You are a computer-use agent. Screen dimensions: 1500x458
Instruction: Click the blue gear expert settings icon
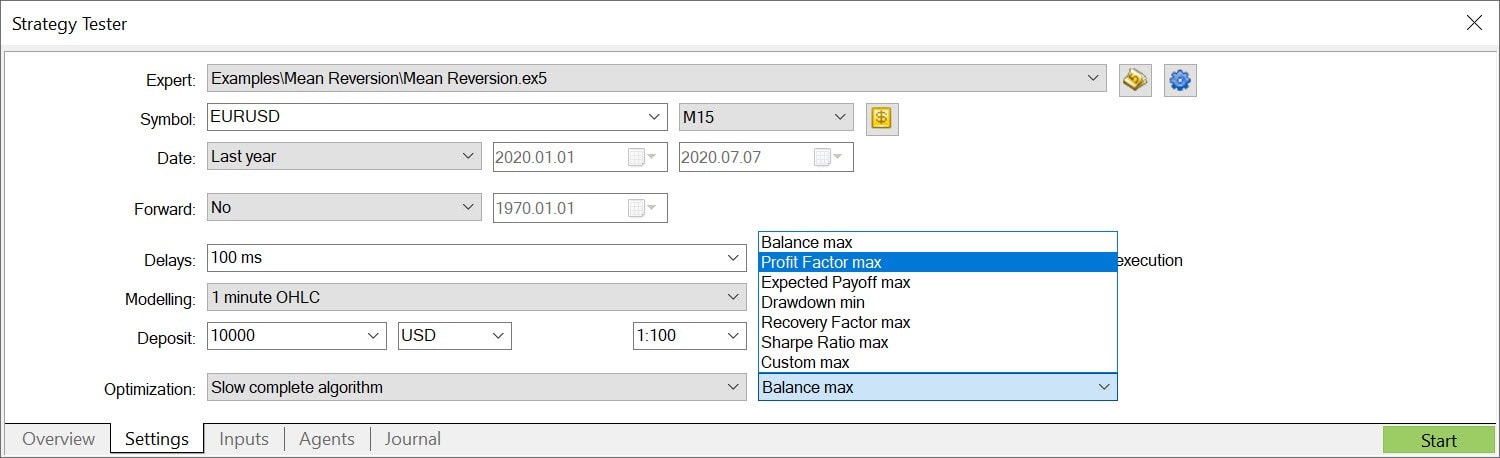coord(1180,81)
